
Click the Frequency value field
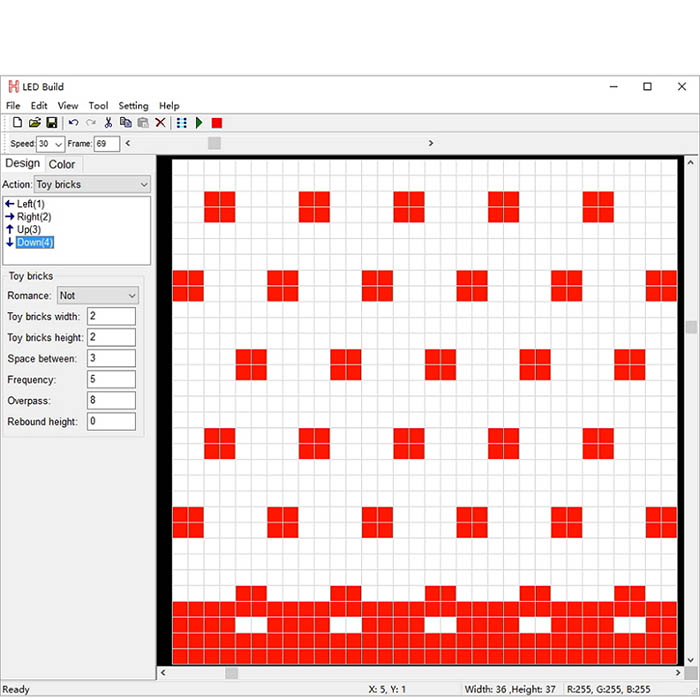click(111, 379)
